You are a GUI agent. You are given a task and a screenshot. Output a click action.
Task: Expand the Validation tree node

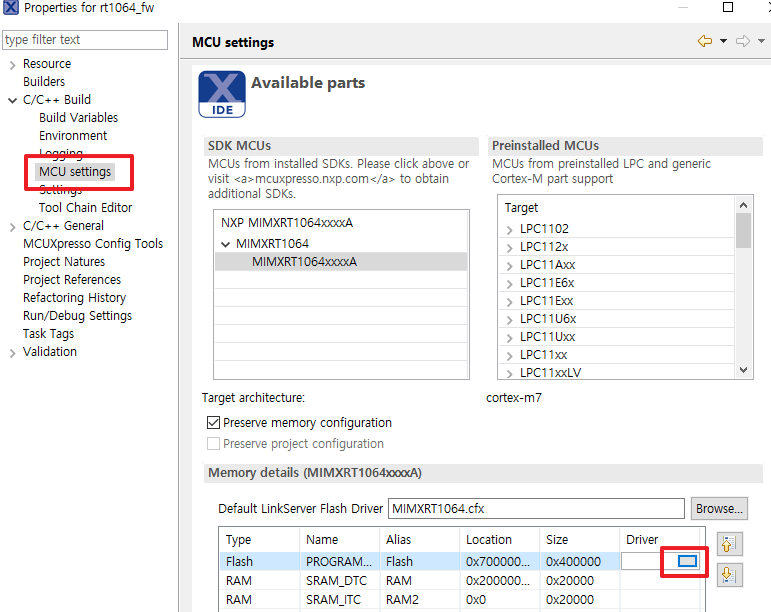pyautogui.click(x=12, y=353)
